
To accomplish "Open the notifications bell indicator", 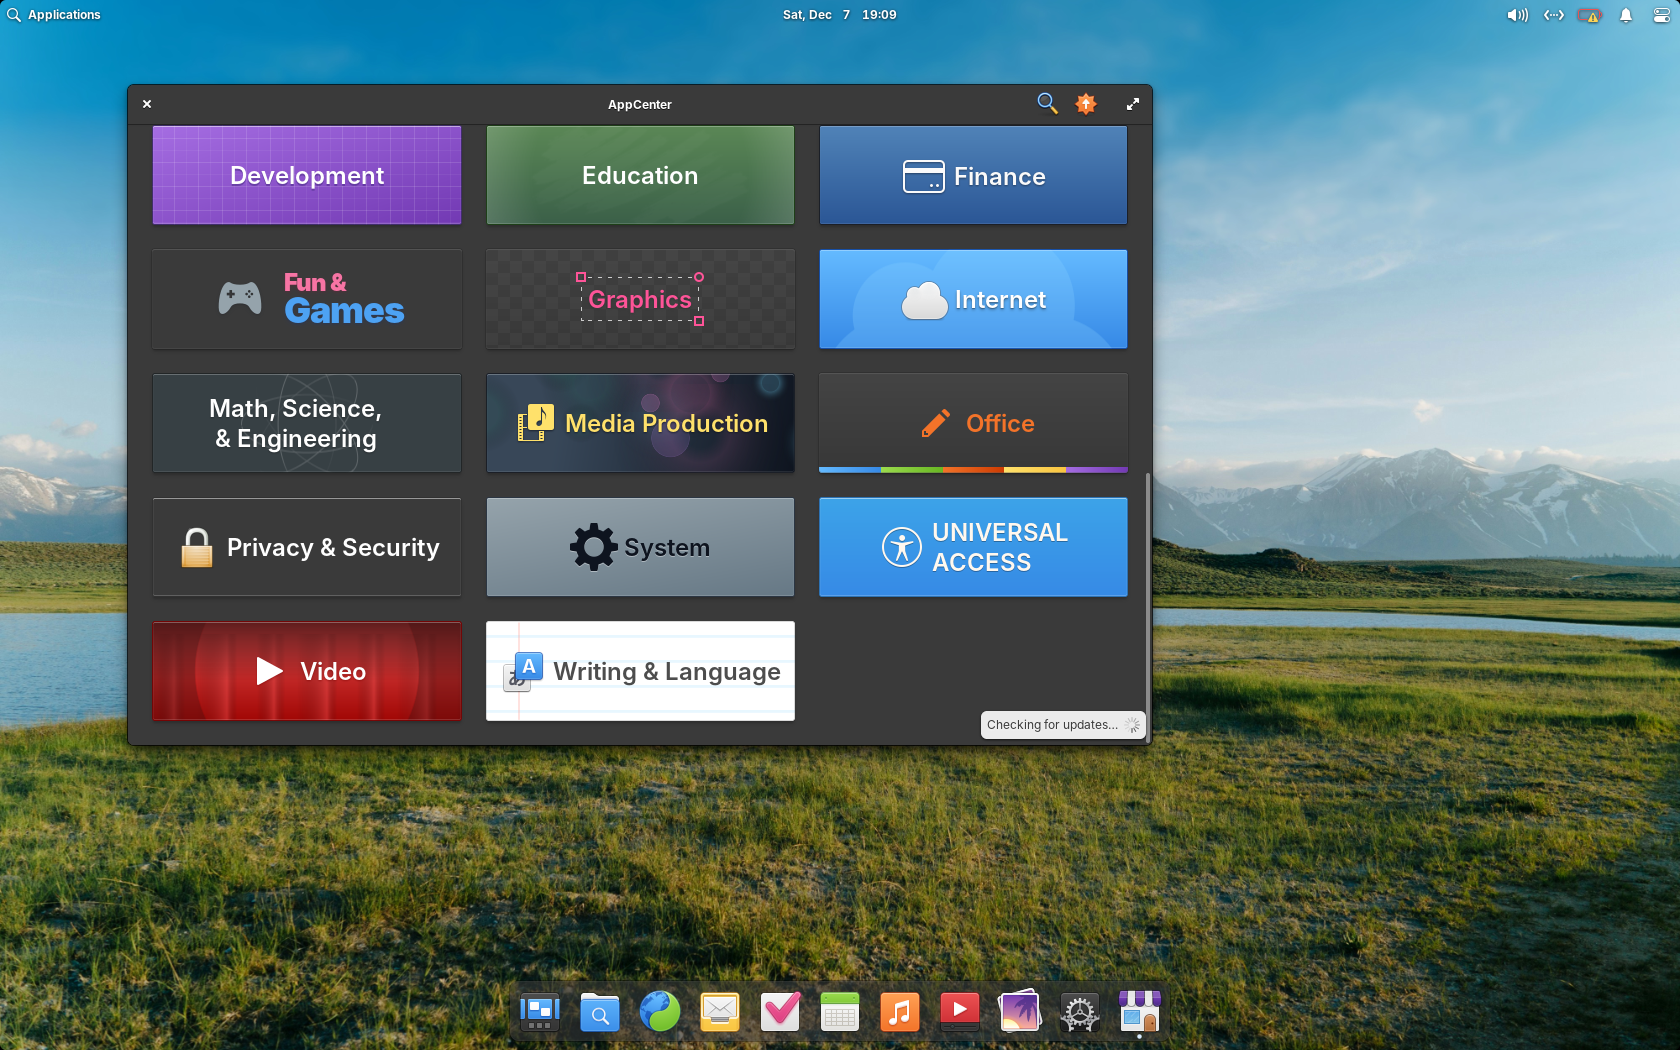I will (x=1626, y=15).
